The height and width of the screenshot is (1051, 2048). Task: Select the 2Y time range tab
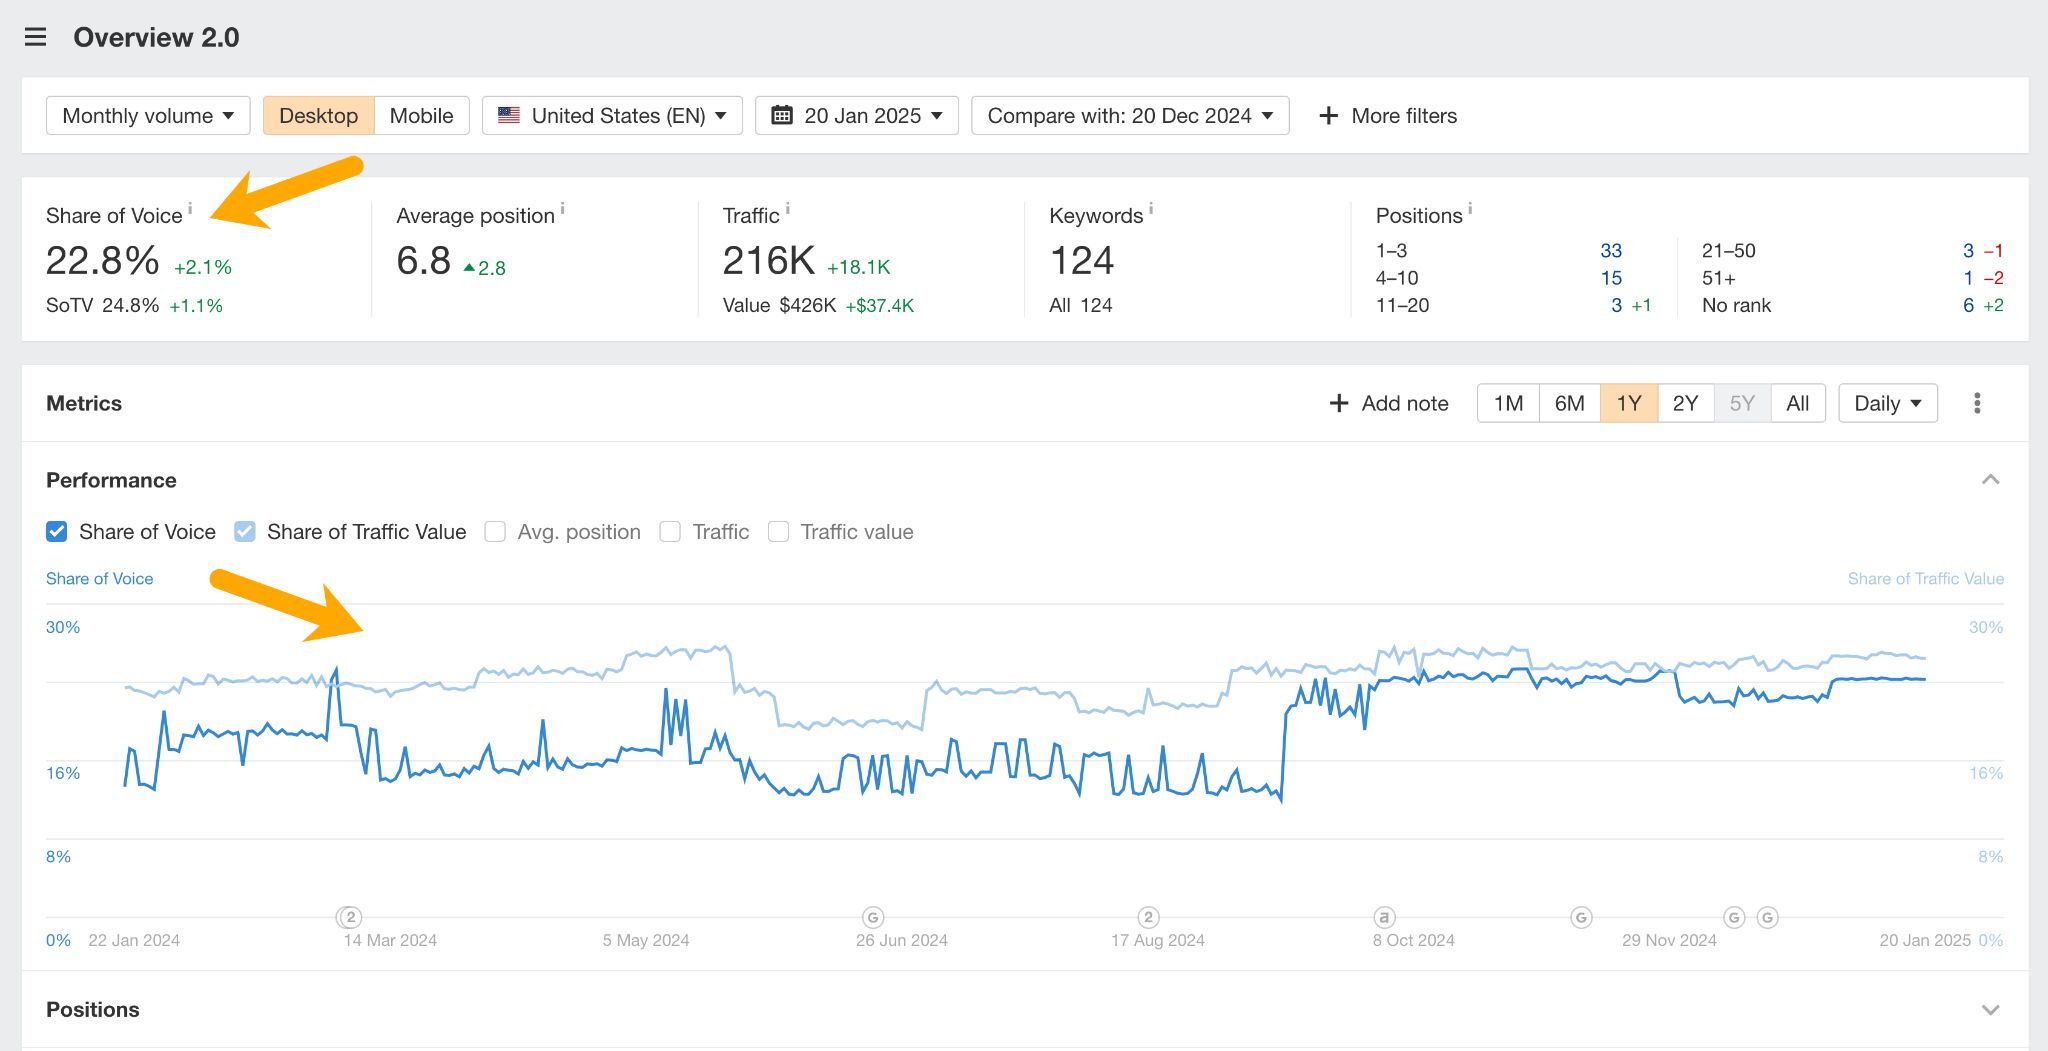[x=1685, y=403]
